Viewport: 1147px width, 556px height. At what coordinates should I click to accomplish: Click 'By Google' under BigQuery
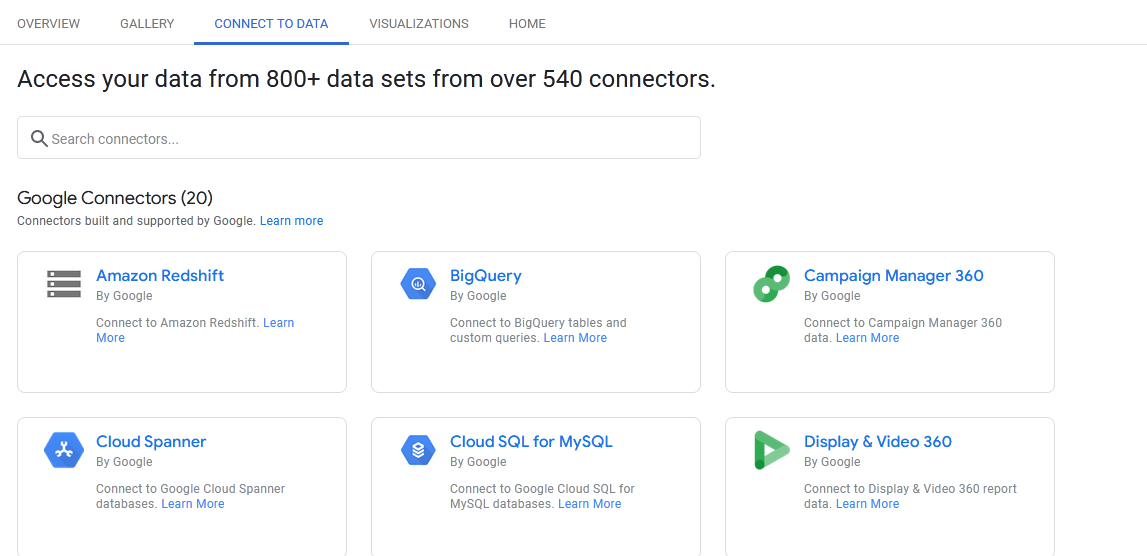(x=478, y=296)
